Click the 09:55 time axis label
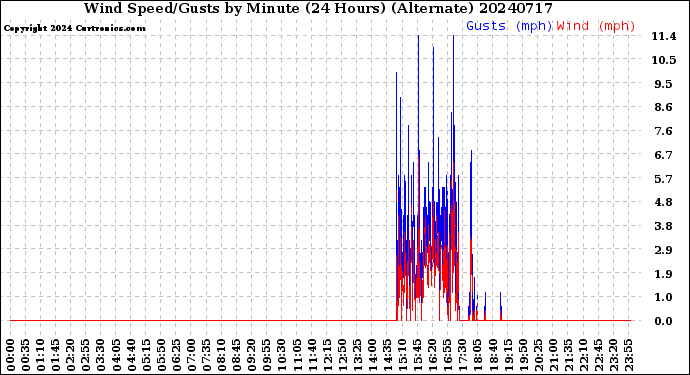The width and height of the screenshot is (690, 375). click(267, 355)
